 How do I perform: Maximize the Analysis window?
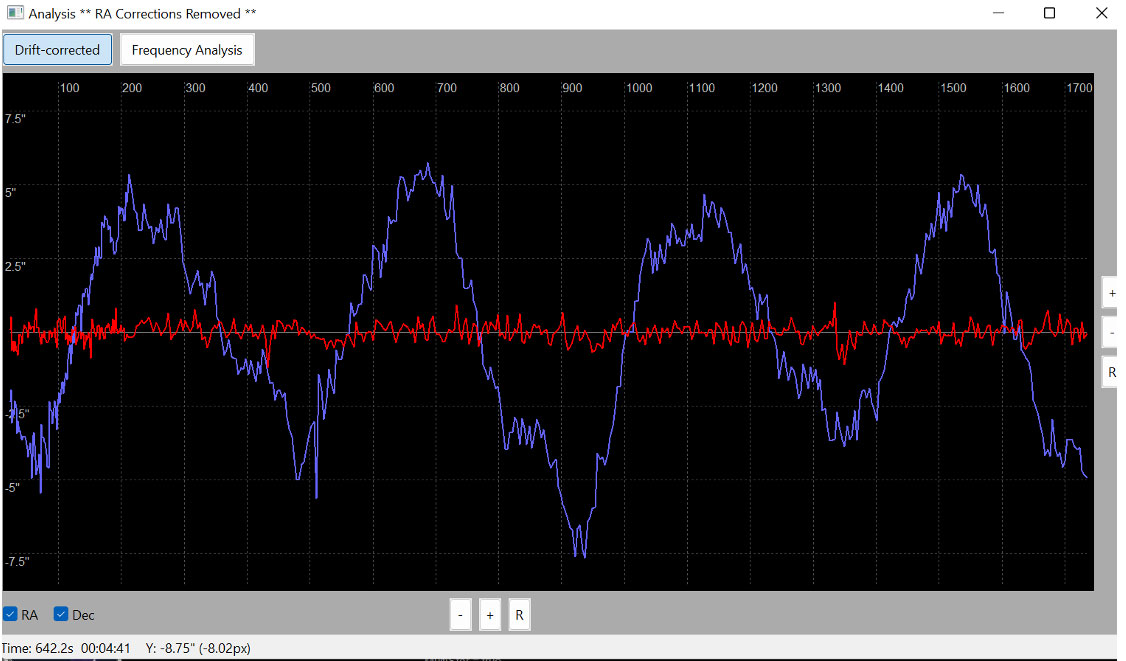pos(1049,13)
